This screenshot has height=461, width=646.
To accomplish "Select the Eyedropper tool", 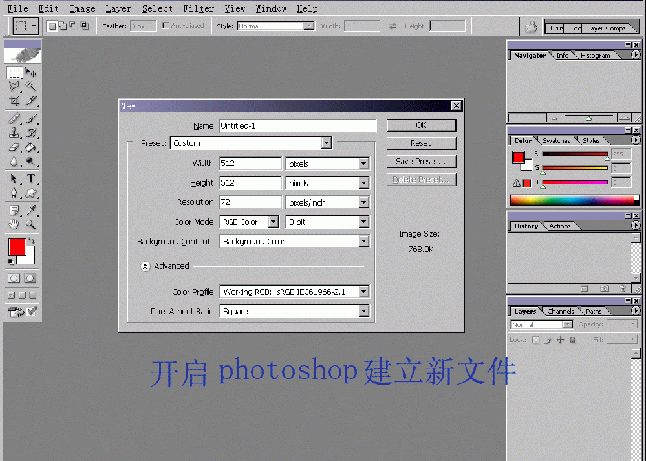I will pyautogui.click(x=30, y=211).
